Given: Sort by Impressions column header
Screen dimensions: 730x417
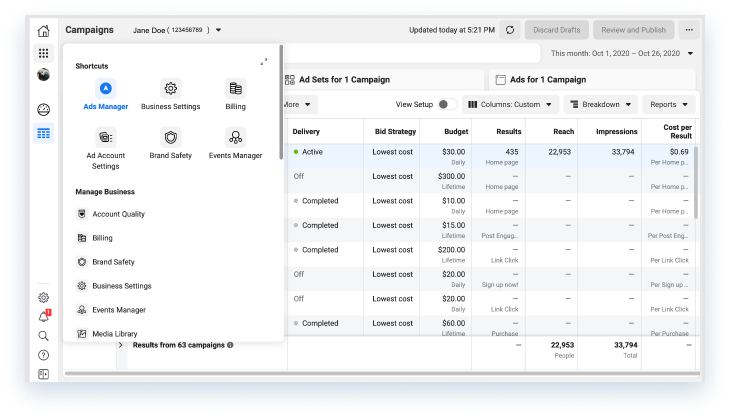Looking at the screenshot, I should click(x=616, y=132).
